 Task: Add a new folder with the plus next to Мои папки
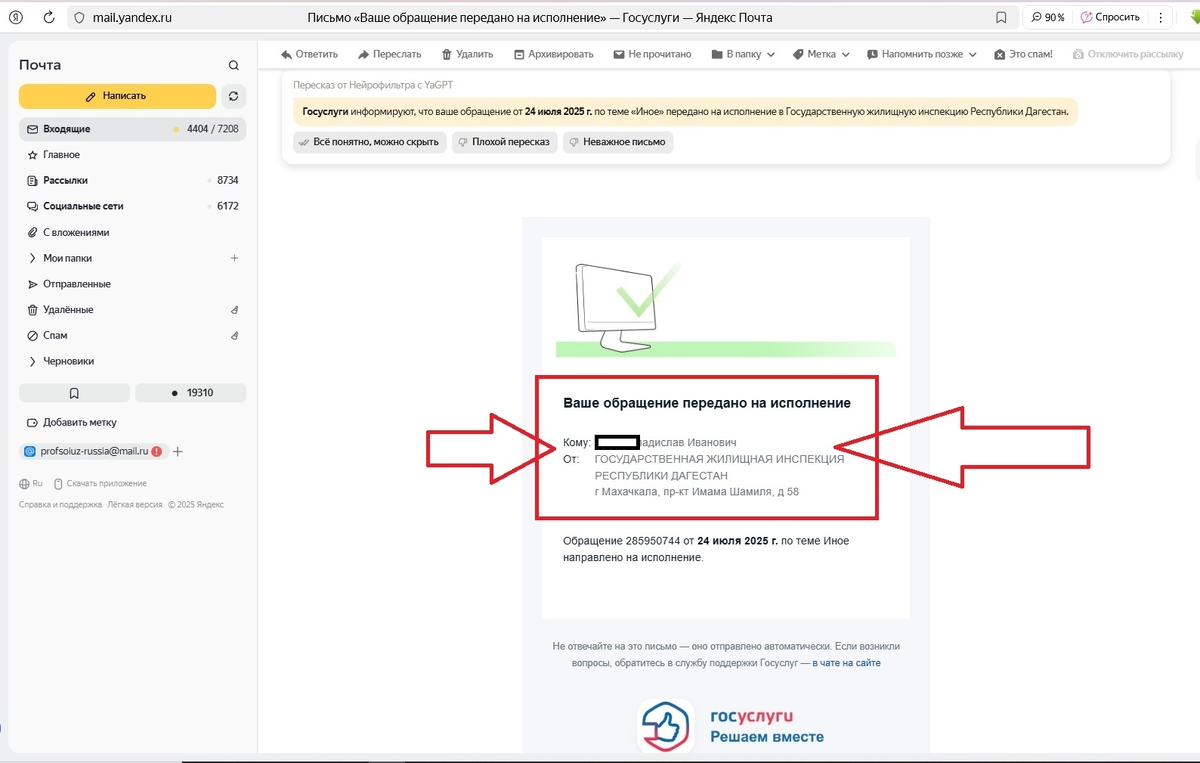point(234,258)
